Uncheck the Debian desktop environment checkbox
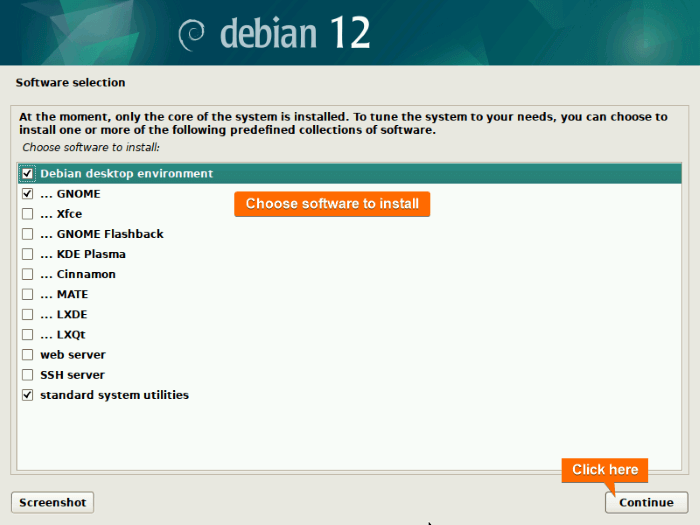The image size is (700, 525). (27, 173)
